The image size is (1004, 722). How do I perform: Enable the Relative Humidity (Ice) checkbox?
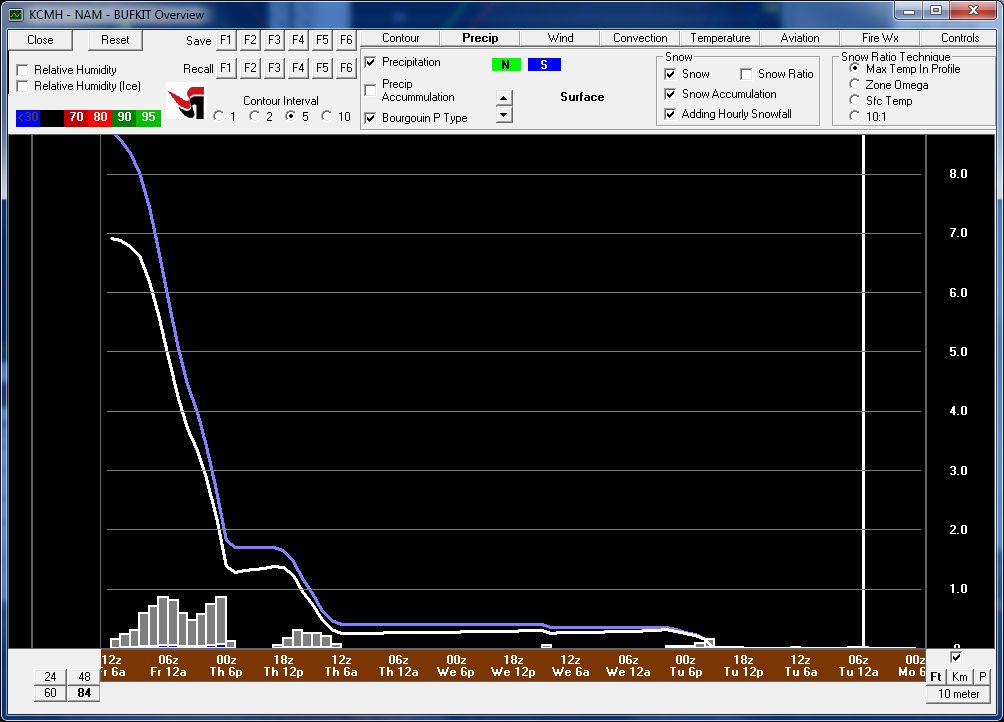click(x=22, y=86)
